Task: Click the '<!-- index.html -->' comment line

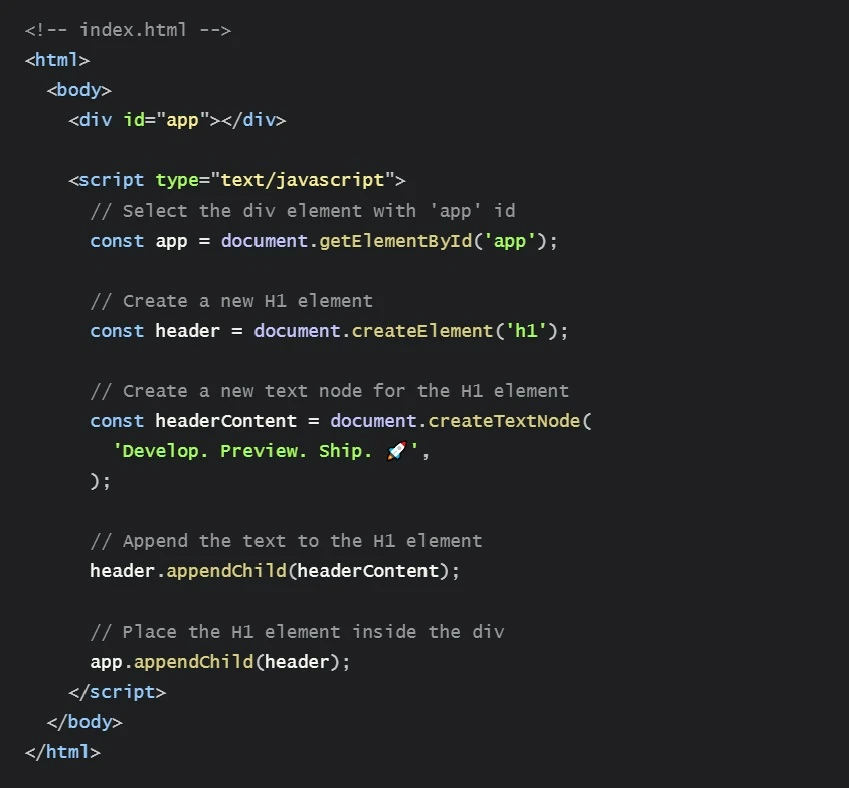Action: [128, 30]
